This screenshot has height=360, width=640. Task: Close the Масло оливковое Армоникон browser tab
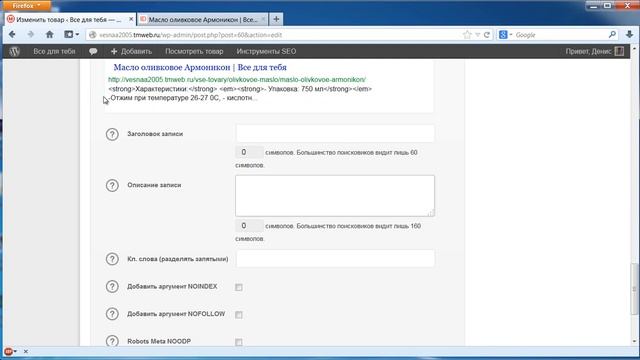coord(263,19)
